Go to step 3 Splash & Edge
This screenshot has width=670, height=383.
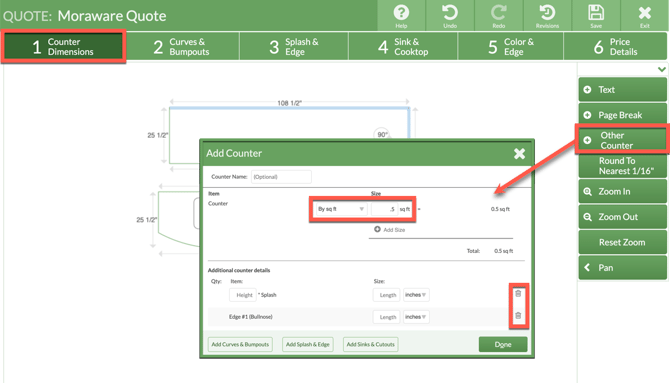[x=294, y=47]
